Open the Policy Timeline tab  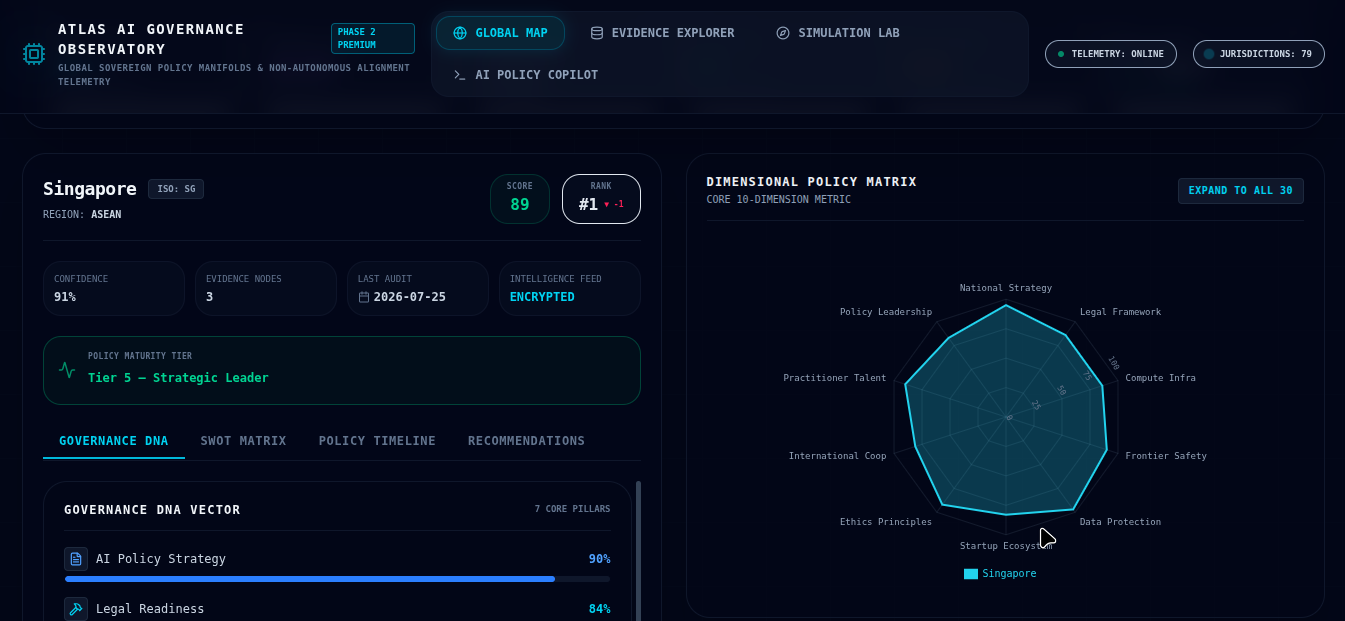tap(377, 441)
